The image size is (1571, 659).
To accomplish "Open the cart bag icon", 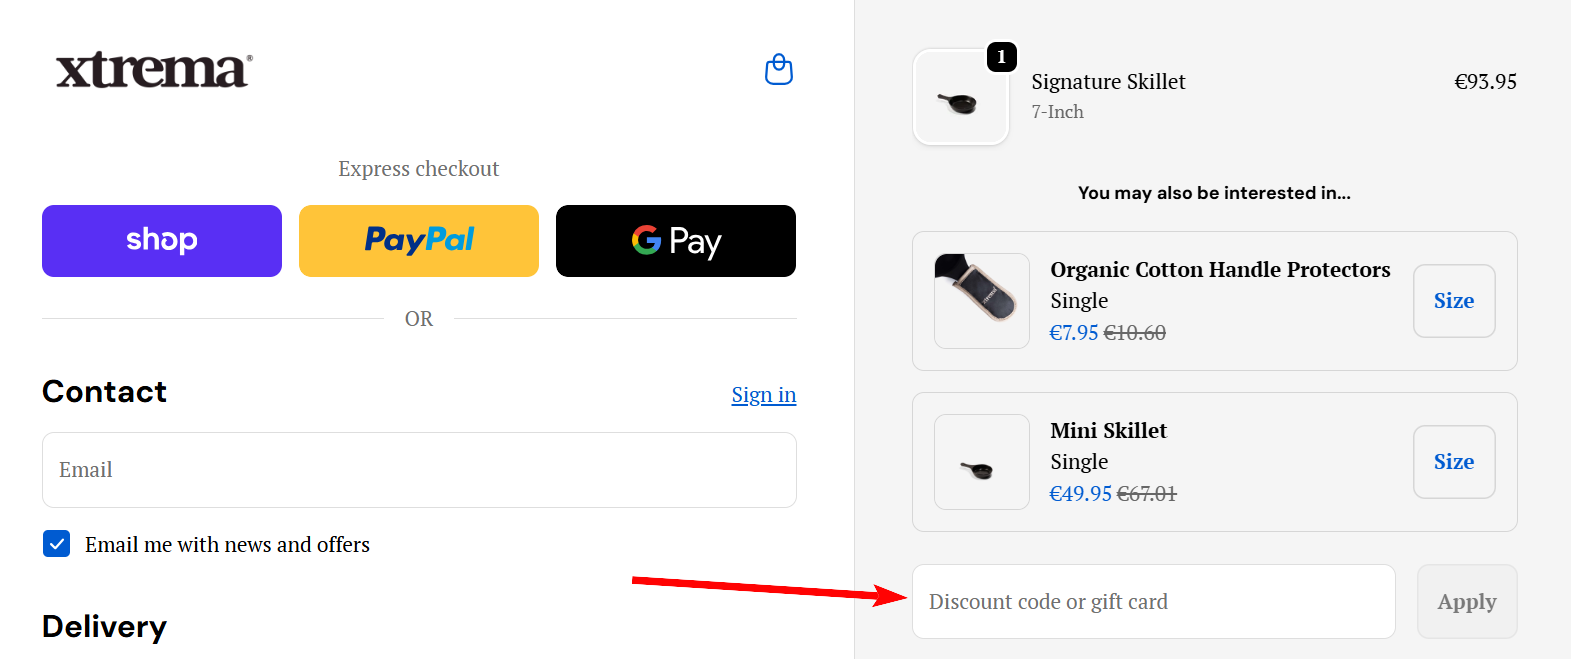I will click(778, 70).
